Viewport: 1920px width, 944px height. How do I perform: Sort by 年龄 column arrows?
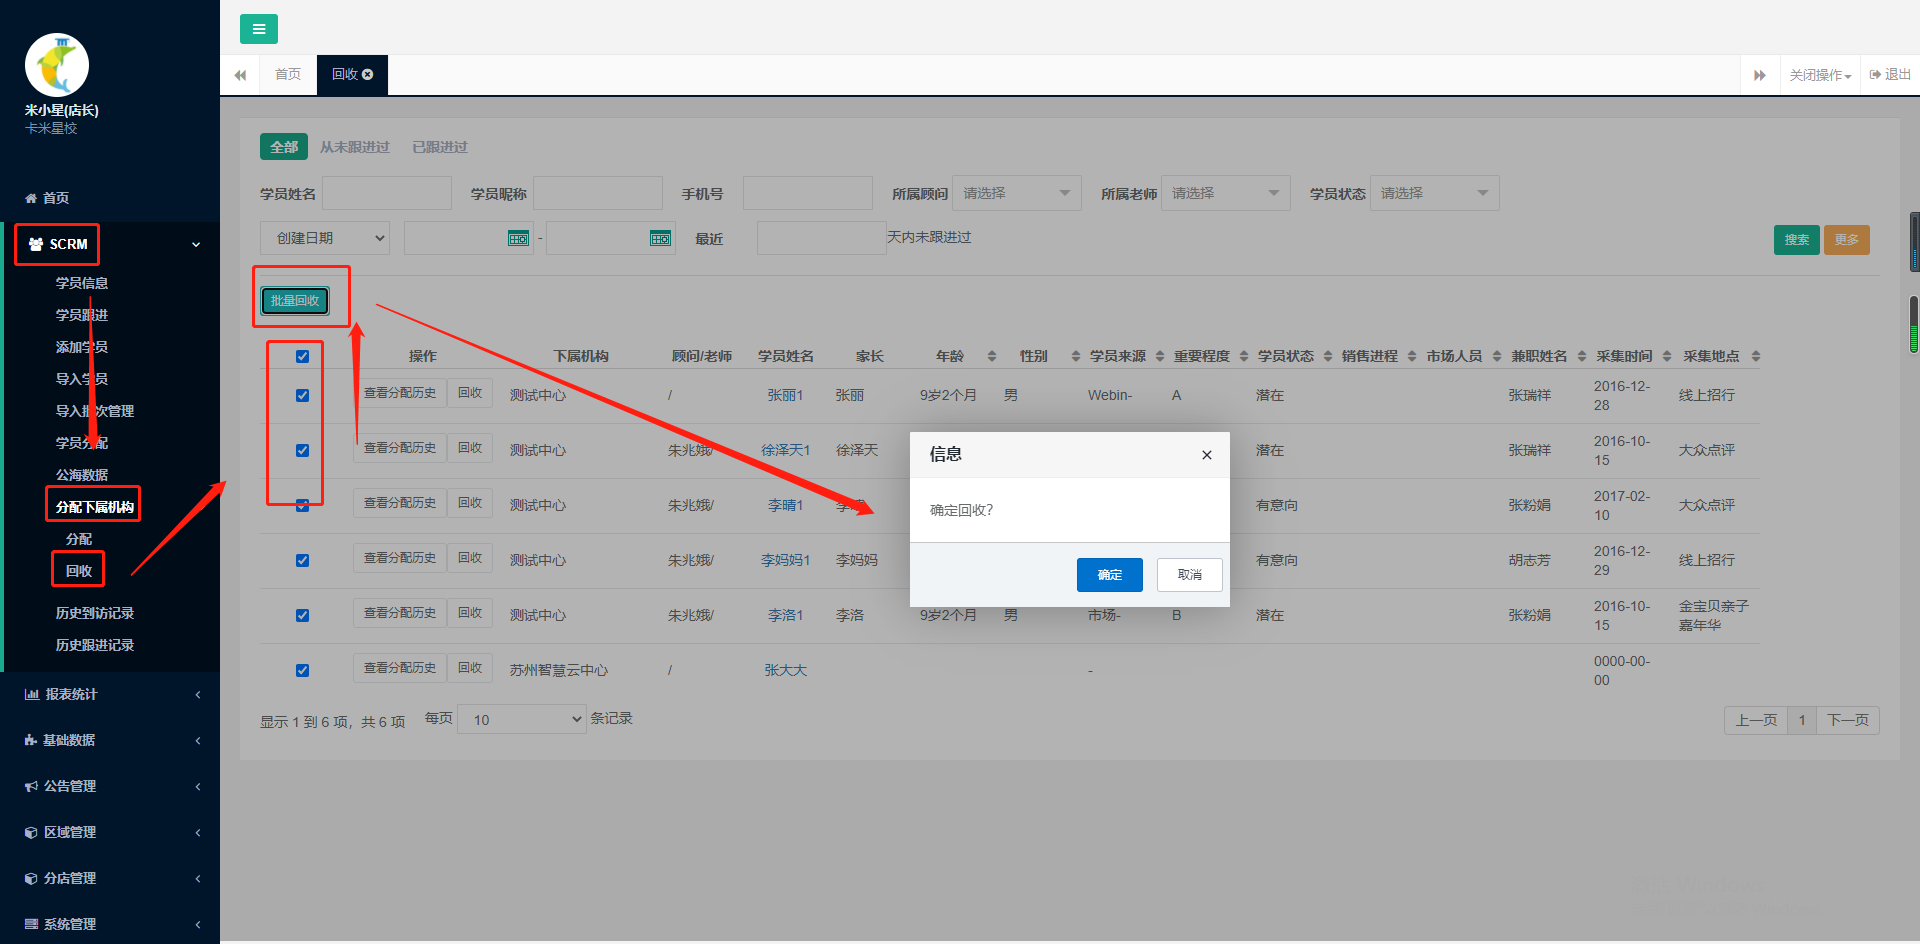click(992, 356)
